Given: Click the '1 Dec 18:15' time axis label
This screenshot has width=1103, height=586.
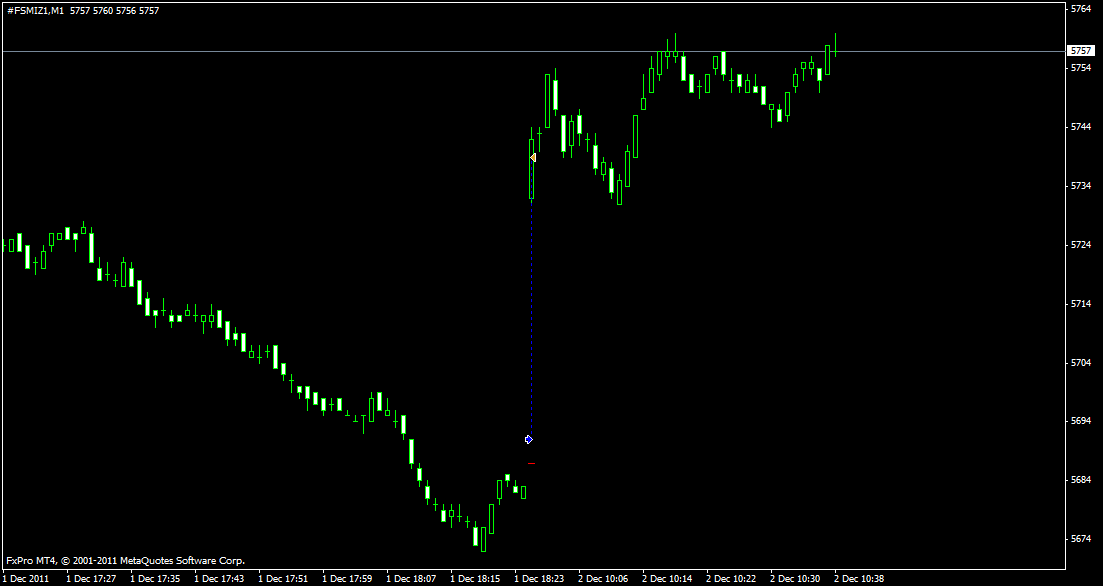Looking at the screenshot, I should pos(476,579).
